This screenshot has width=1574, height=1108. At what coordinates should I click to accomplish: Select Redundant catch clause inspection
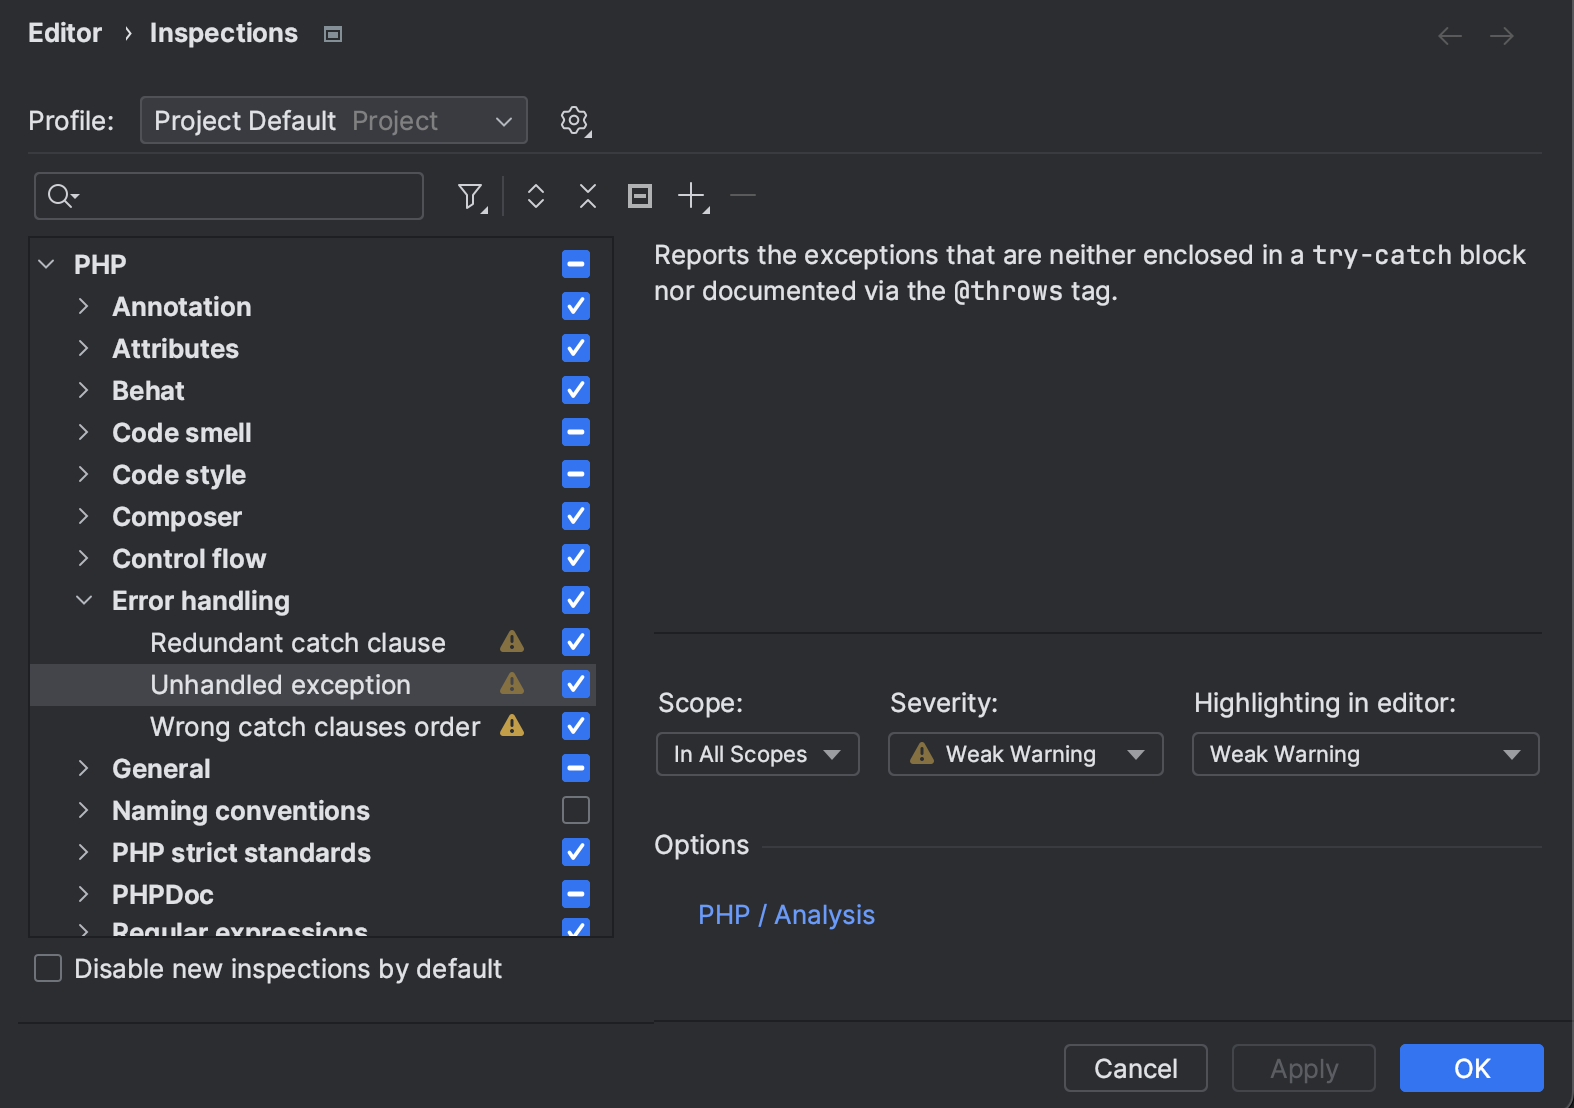tap(297, 642)
